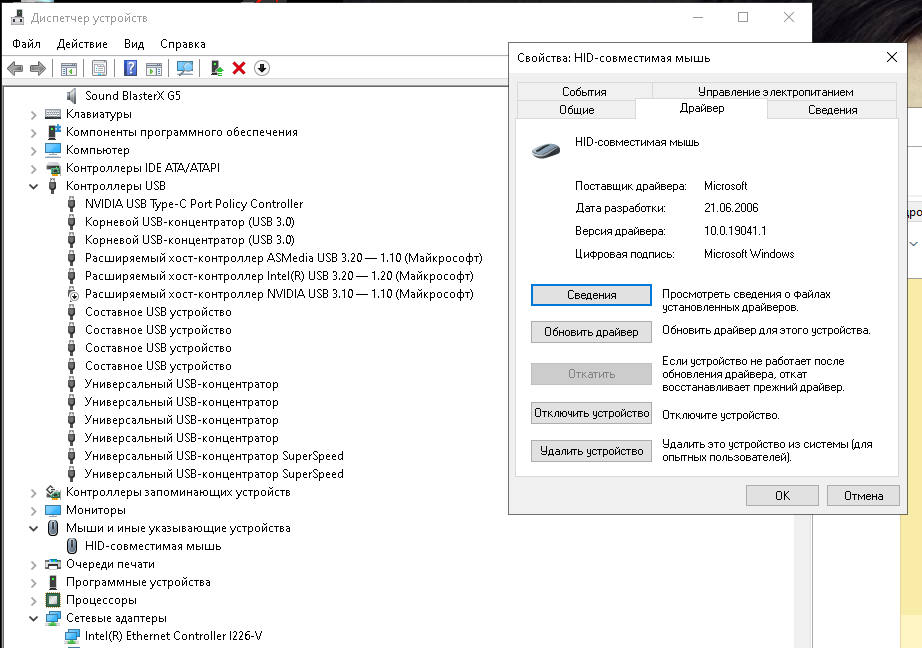Image resolution: width=922 pixels, height=648 pixels.
Task: Click the Компьютер monitor icon
Action: tap(53, 150)
